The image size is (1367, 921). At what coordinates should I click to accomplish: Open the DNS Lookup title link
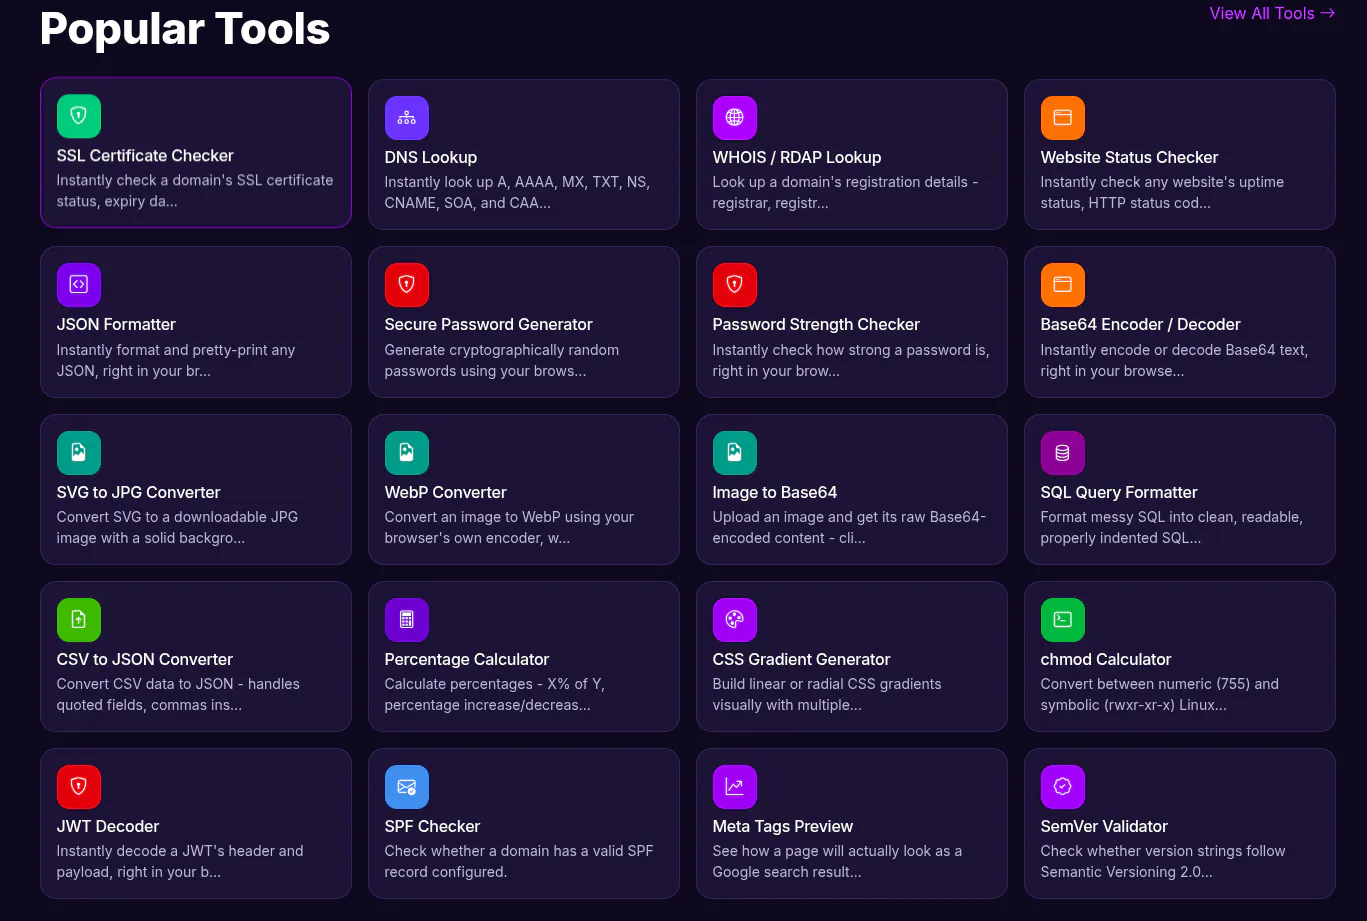pyautogui.click(x=431, y=157)
